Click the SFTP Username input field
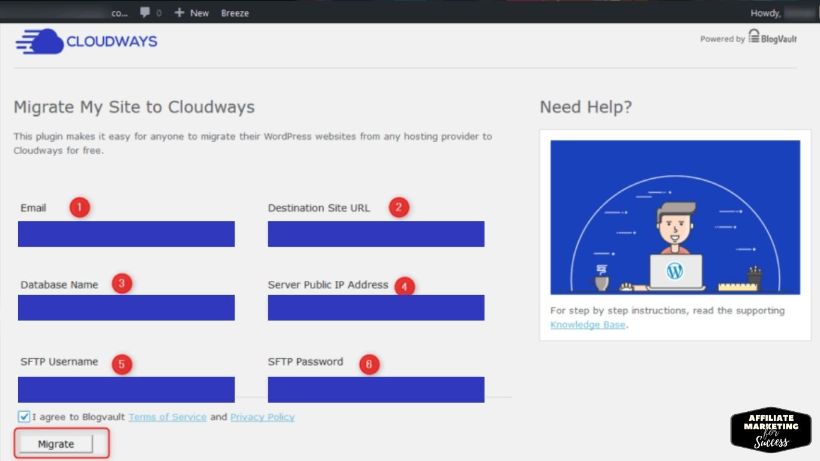Viewport: 820px width, 461px height. click(x=126, y=389)
